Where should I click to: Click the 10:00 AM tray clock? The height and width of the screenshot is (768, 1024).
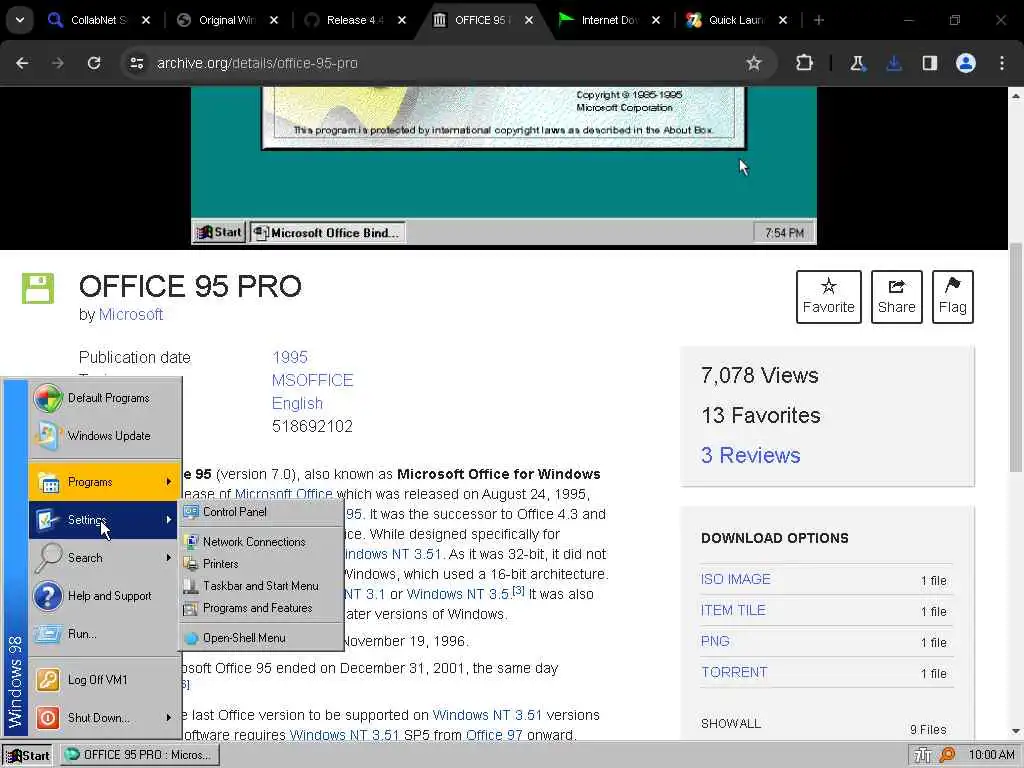click(x=991, y=755)
